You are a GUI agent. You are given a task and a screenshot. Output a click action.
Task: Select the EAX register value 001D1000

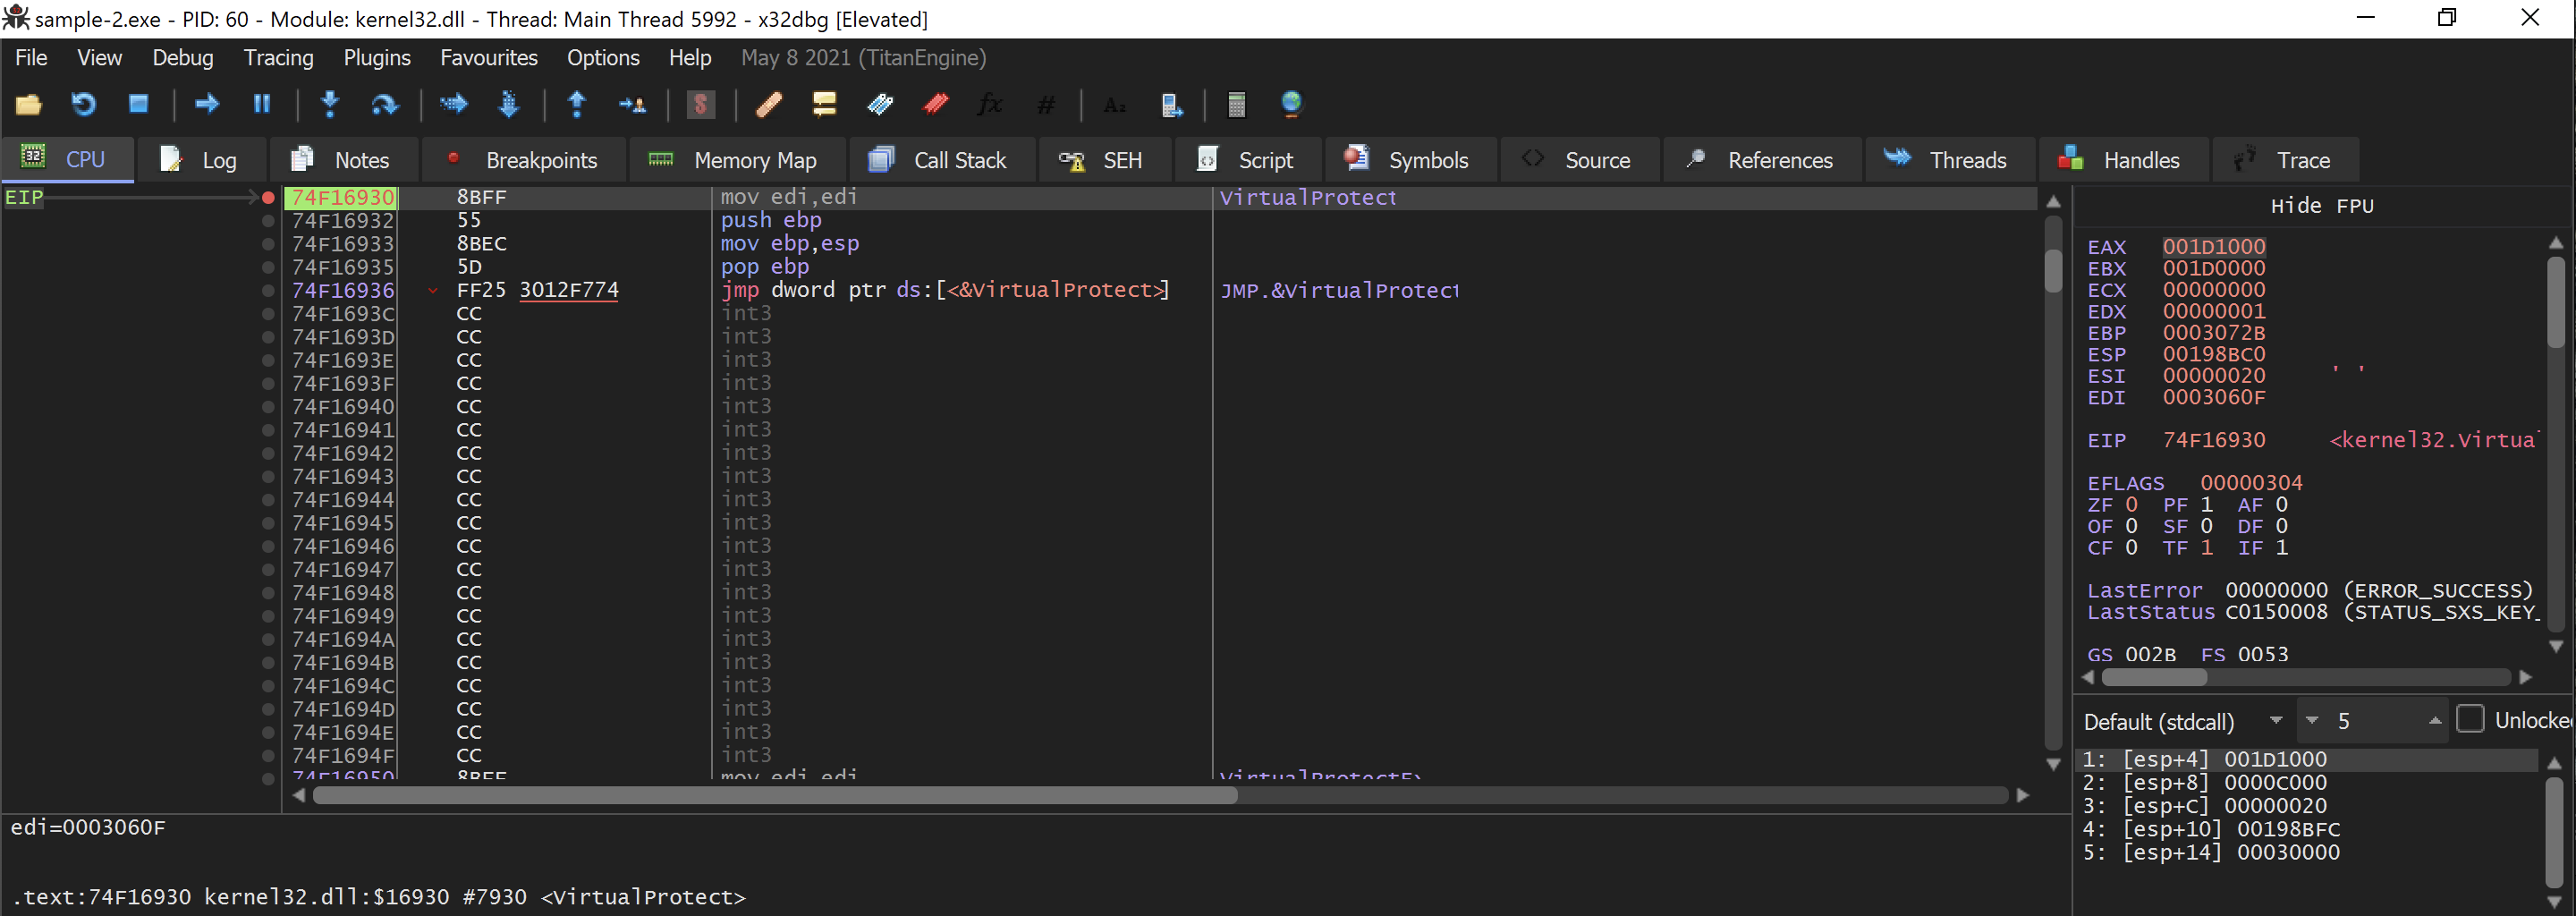(x=2214, y=247)
